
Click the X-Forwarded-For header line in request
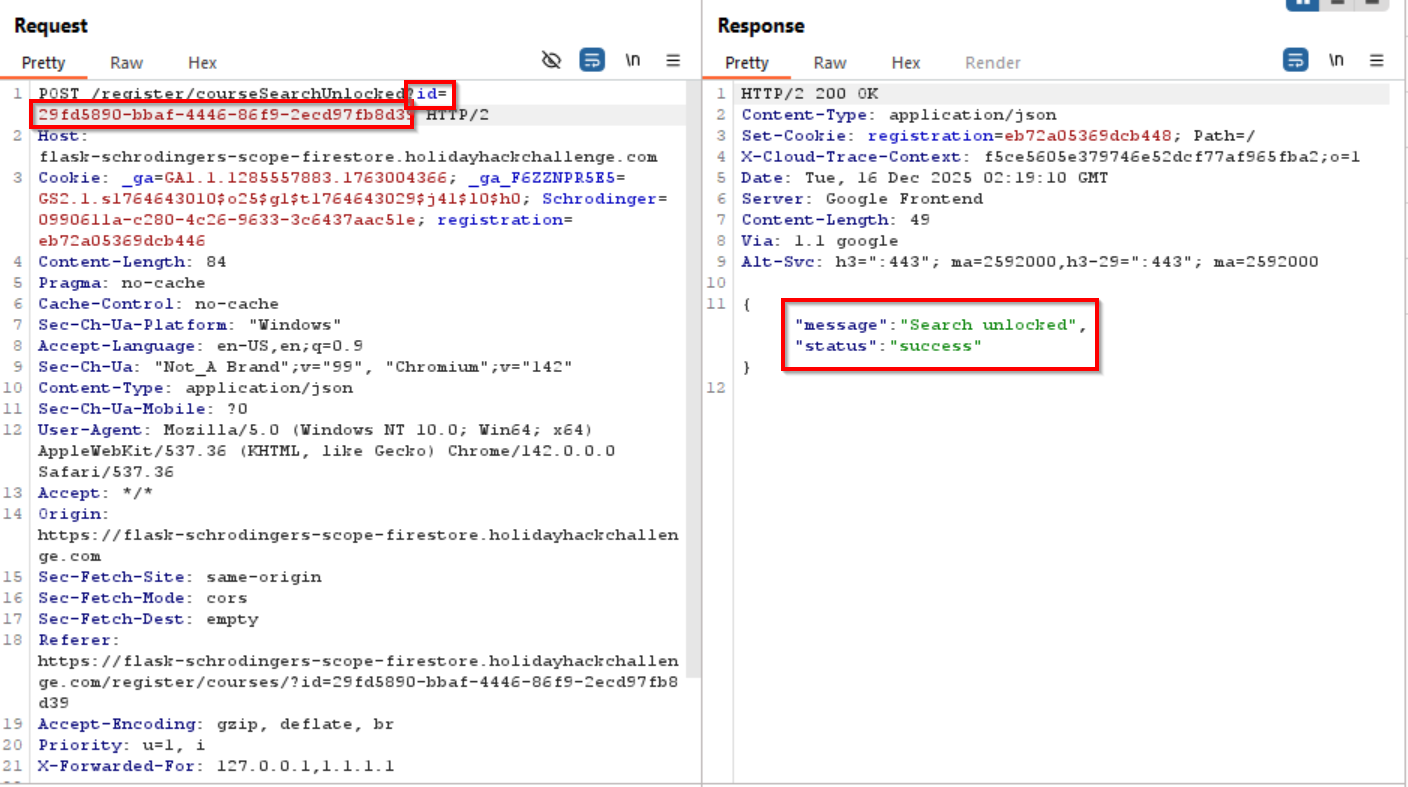click(215, 766)
